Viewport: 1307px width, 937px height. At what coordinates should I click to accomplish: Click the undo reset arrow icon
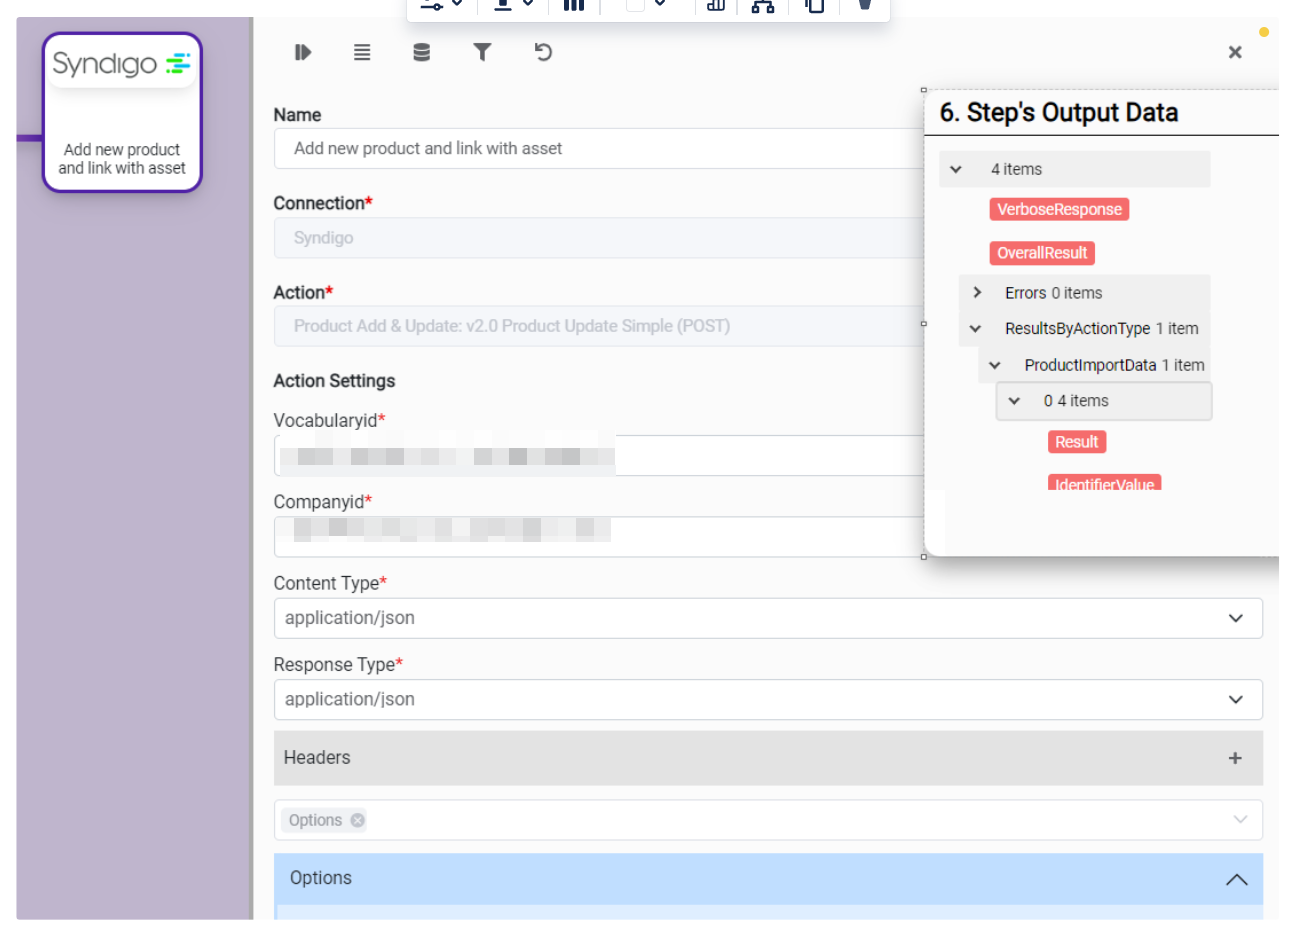543,52
